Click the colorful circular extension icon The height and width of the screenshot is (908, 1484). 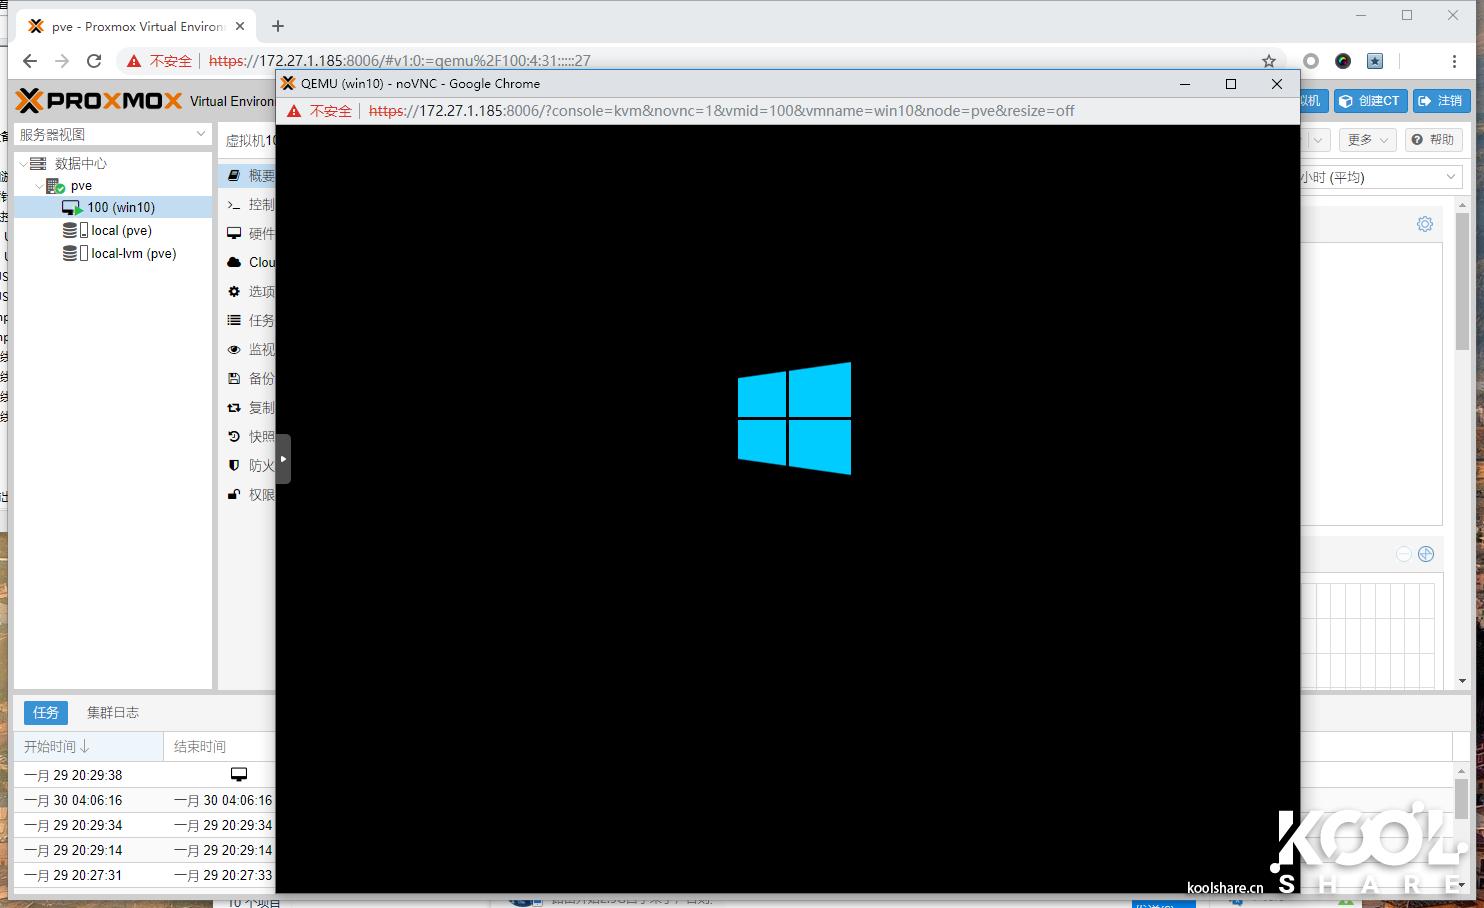(x=1343, y=61)
